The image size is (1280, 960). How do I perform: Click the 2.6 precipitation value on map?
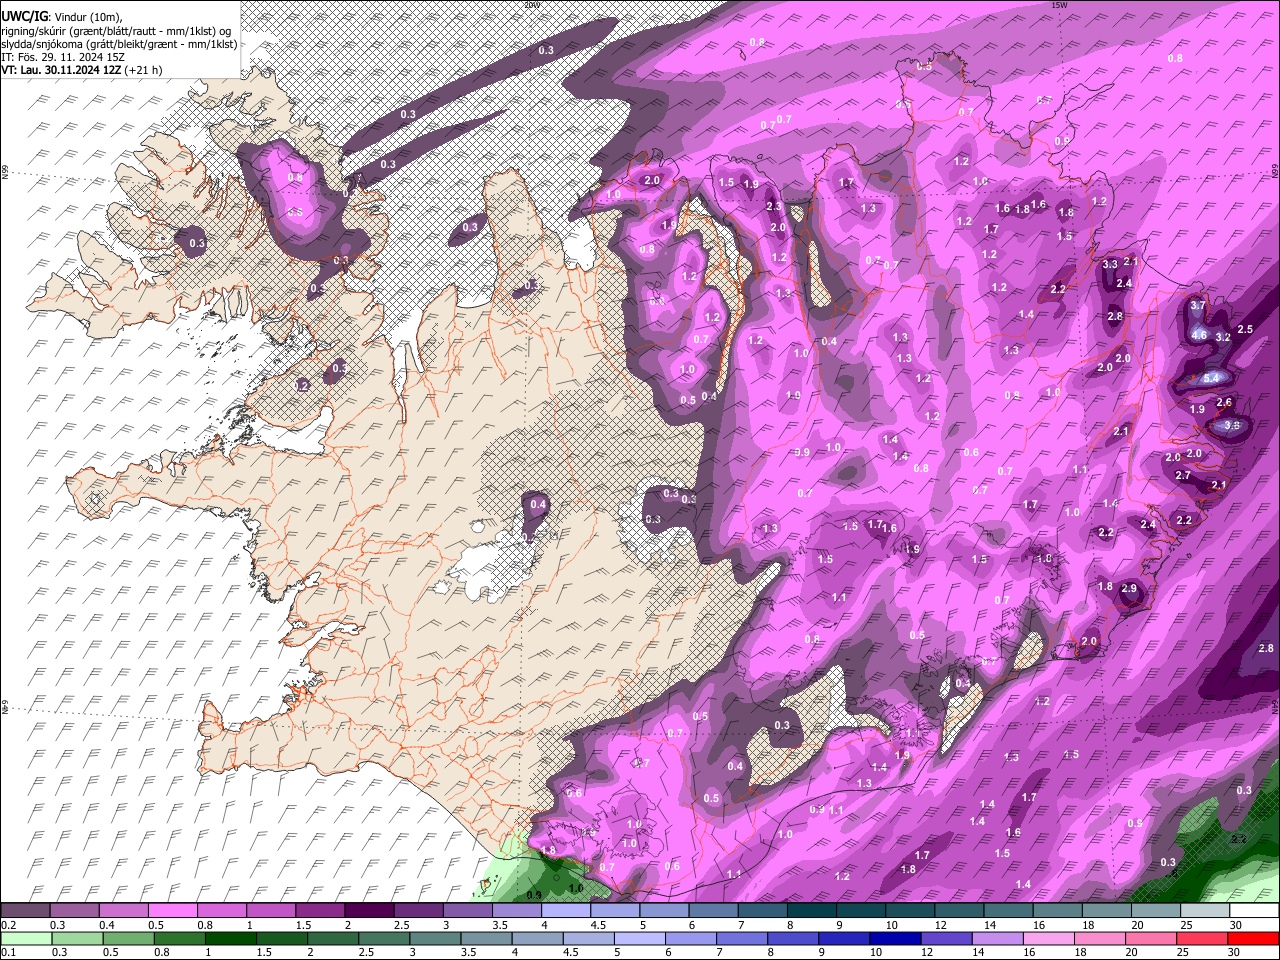pyautogui.click(x=1224, y=402)
